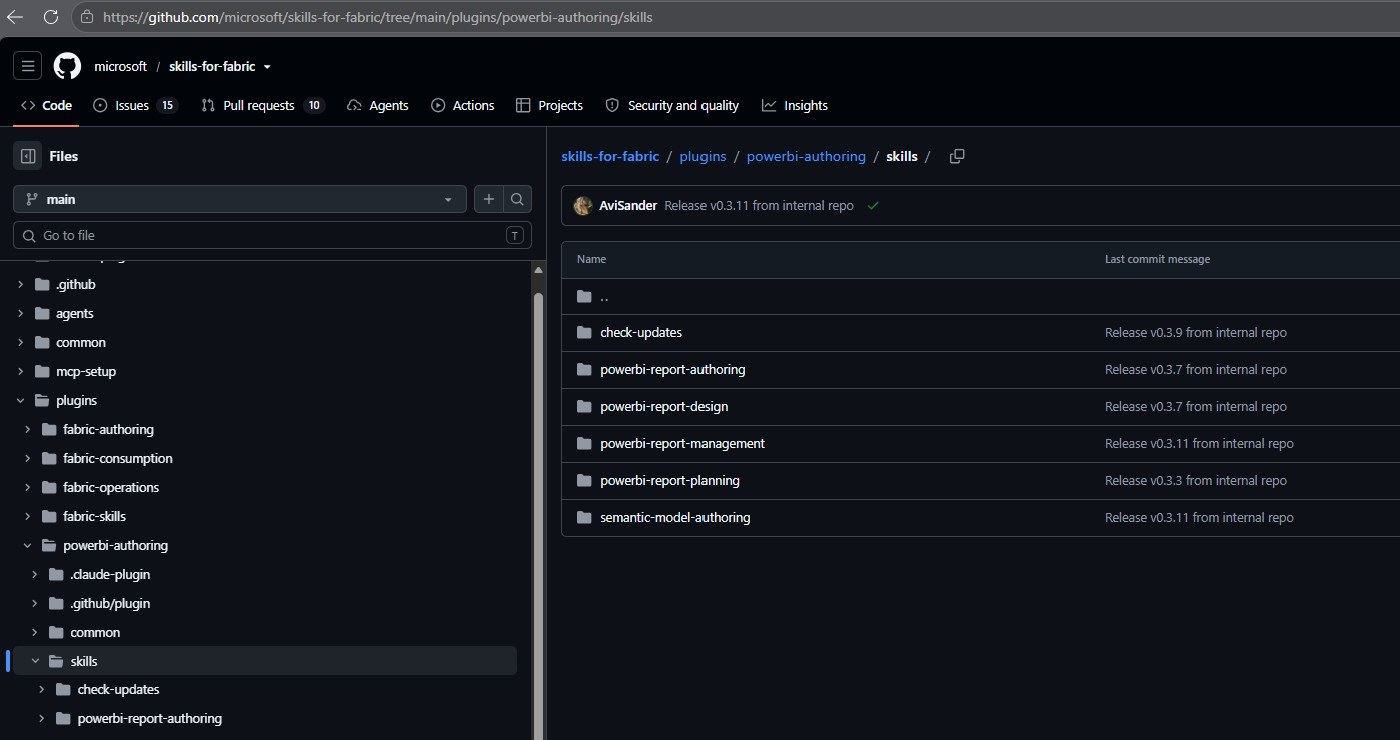
Task: Click the site information icon in address bar
Action: coord(87,17)
